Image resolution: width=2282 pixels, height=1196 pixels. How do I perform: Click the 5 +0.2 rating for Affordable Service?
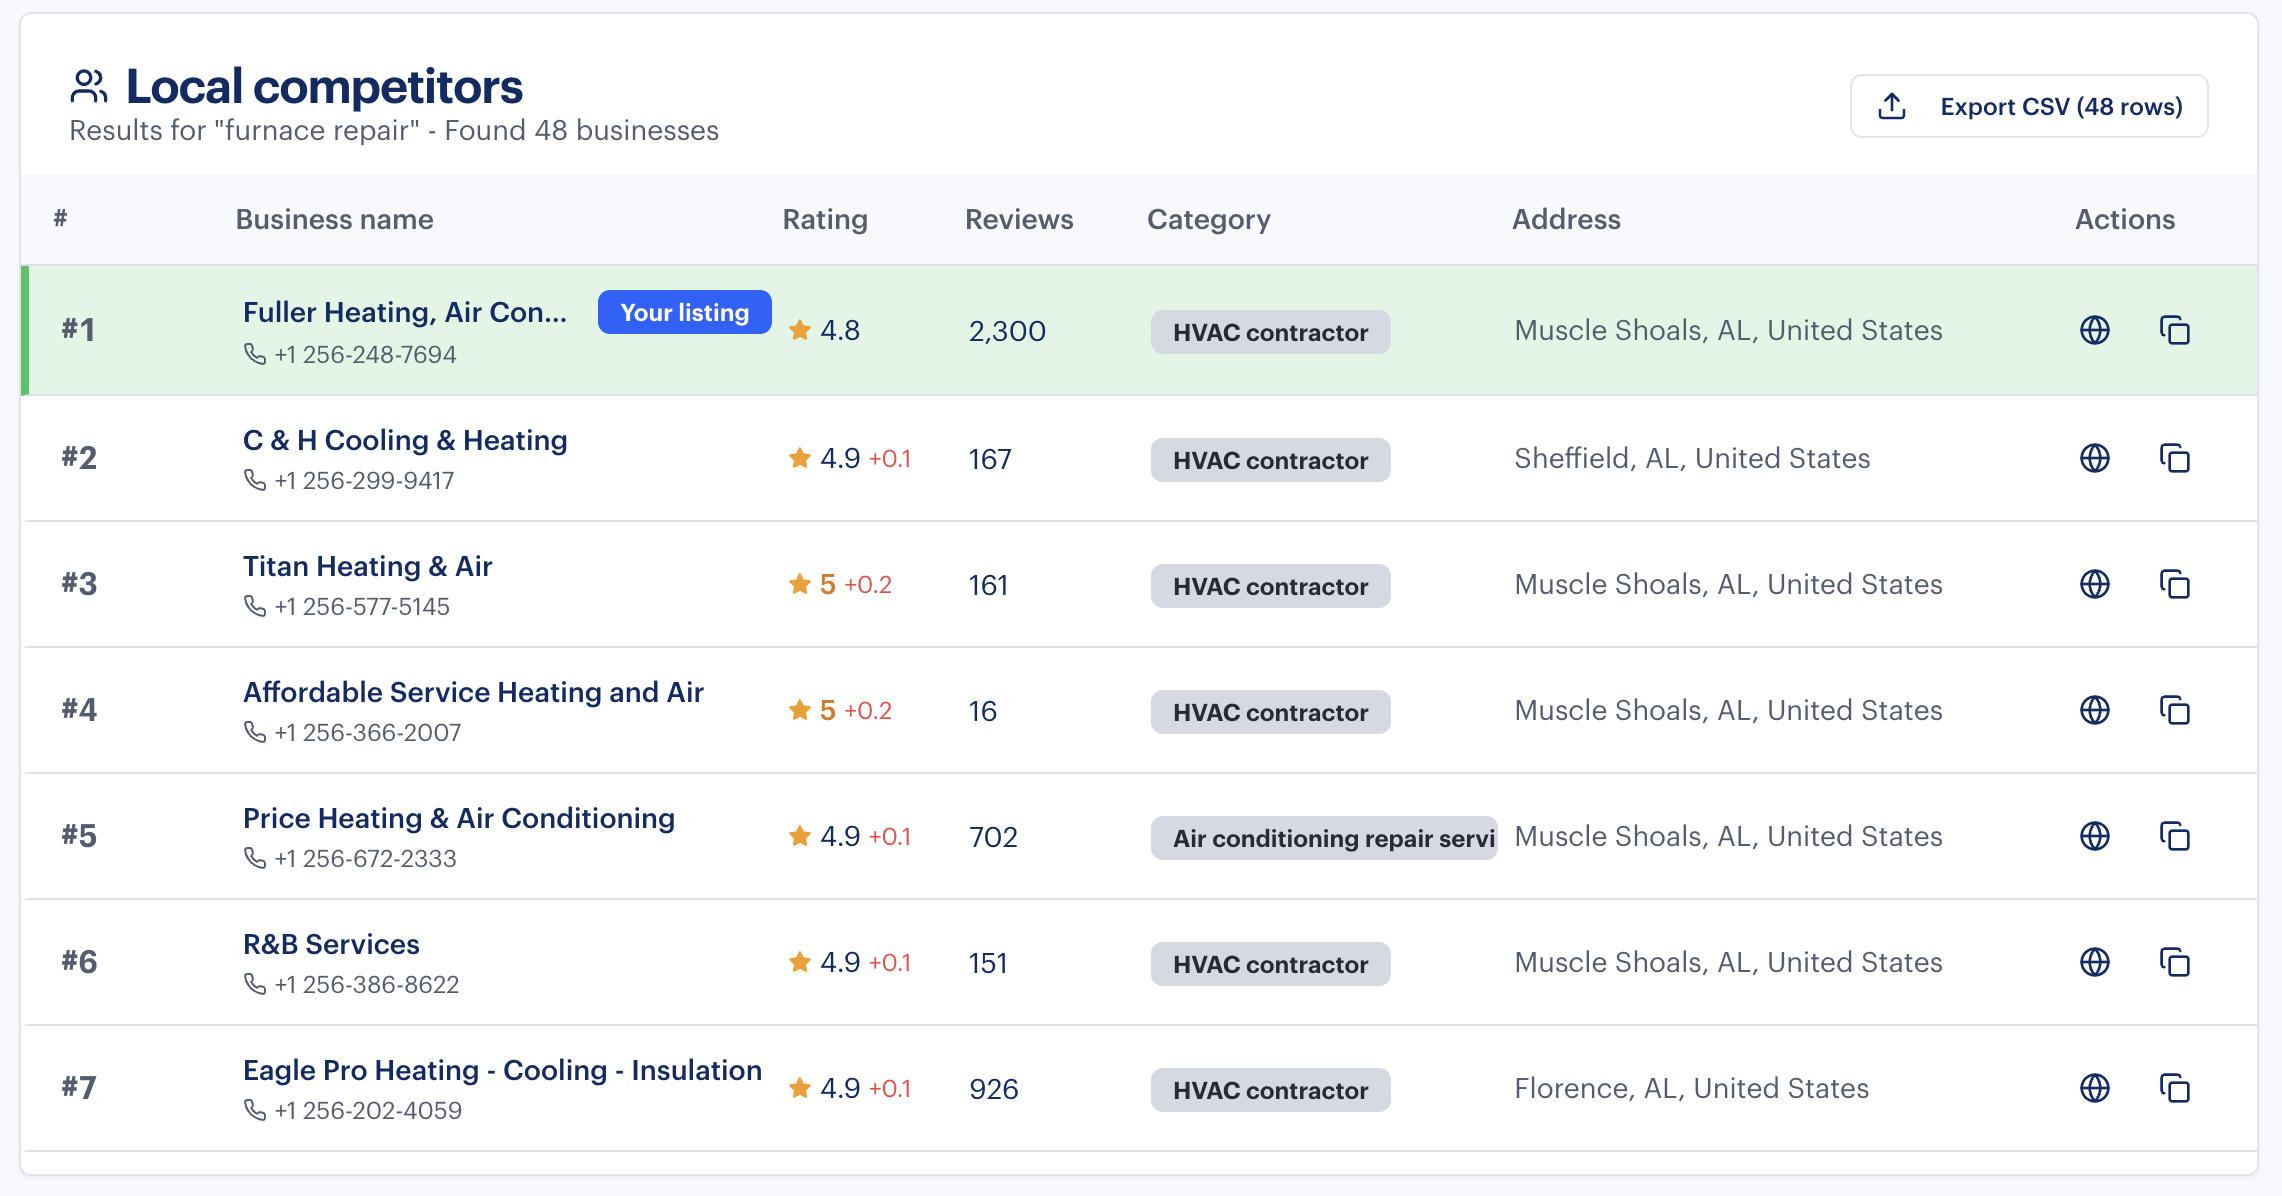[x=840, y=710]
